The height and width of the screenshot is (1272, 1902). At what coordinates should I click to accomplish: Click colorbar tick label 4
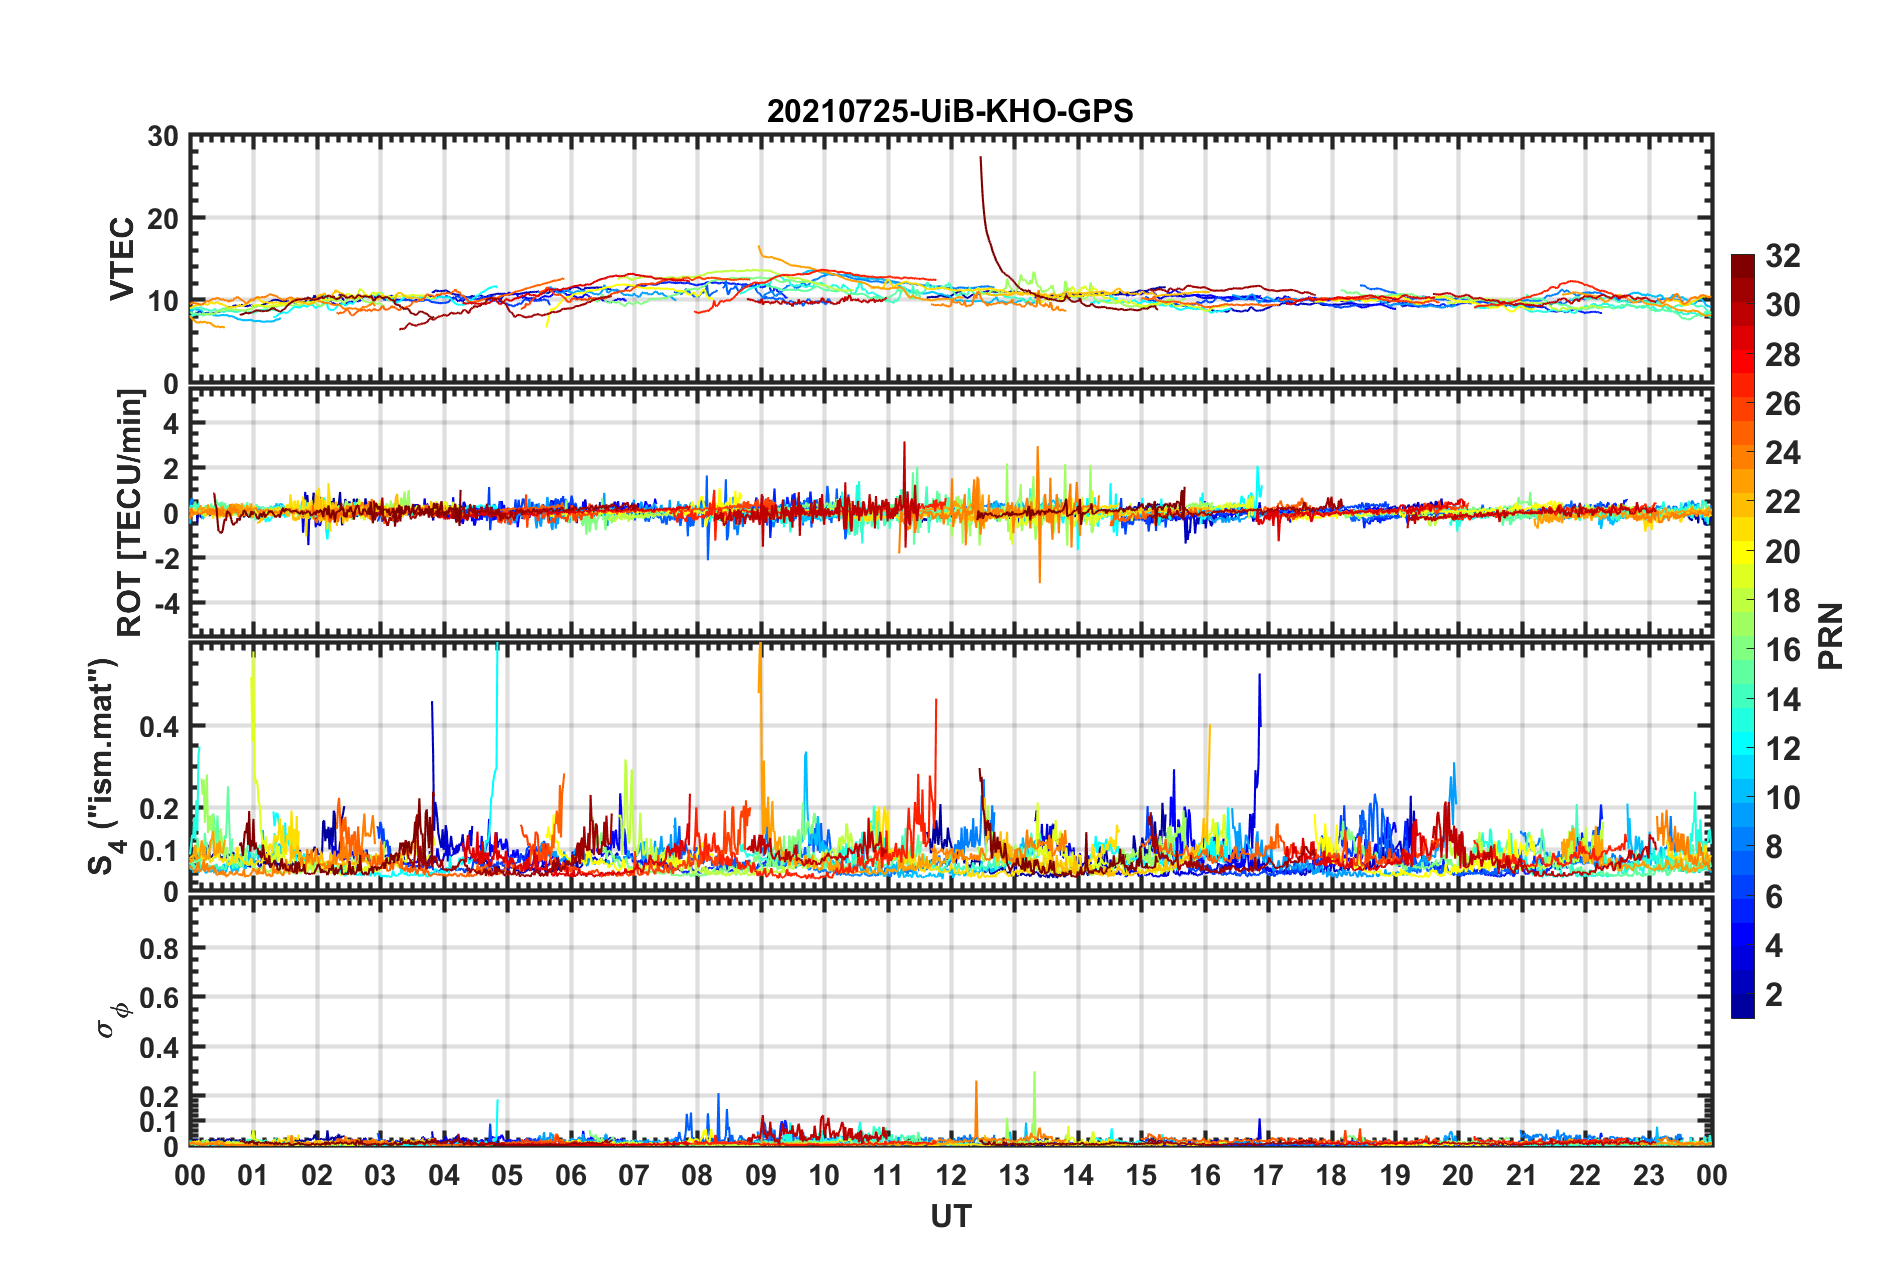coord(1774,946)
